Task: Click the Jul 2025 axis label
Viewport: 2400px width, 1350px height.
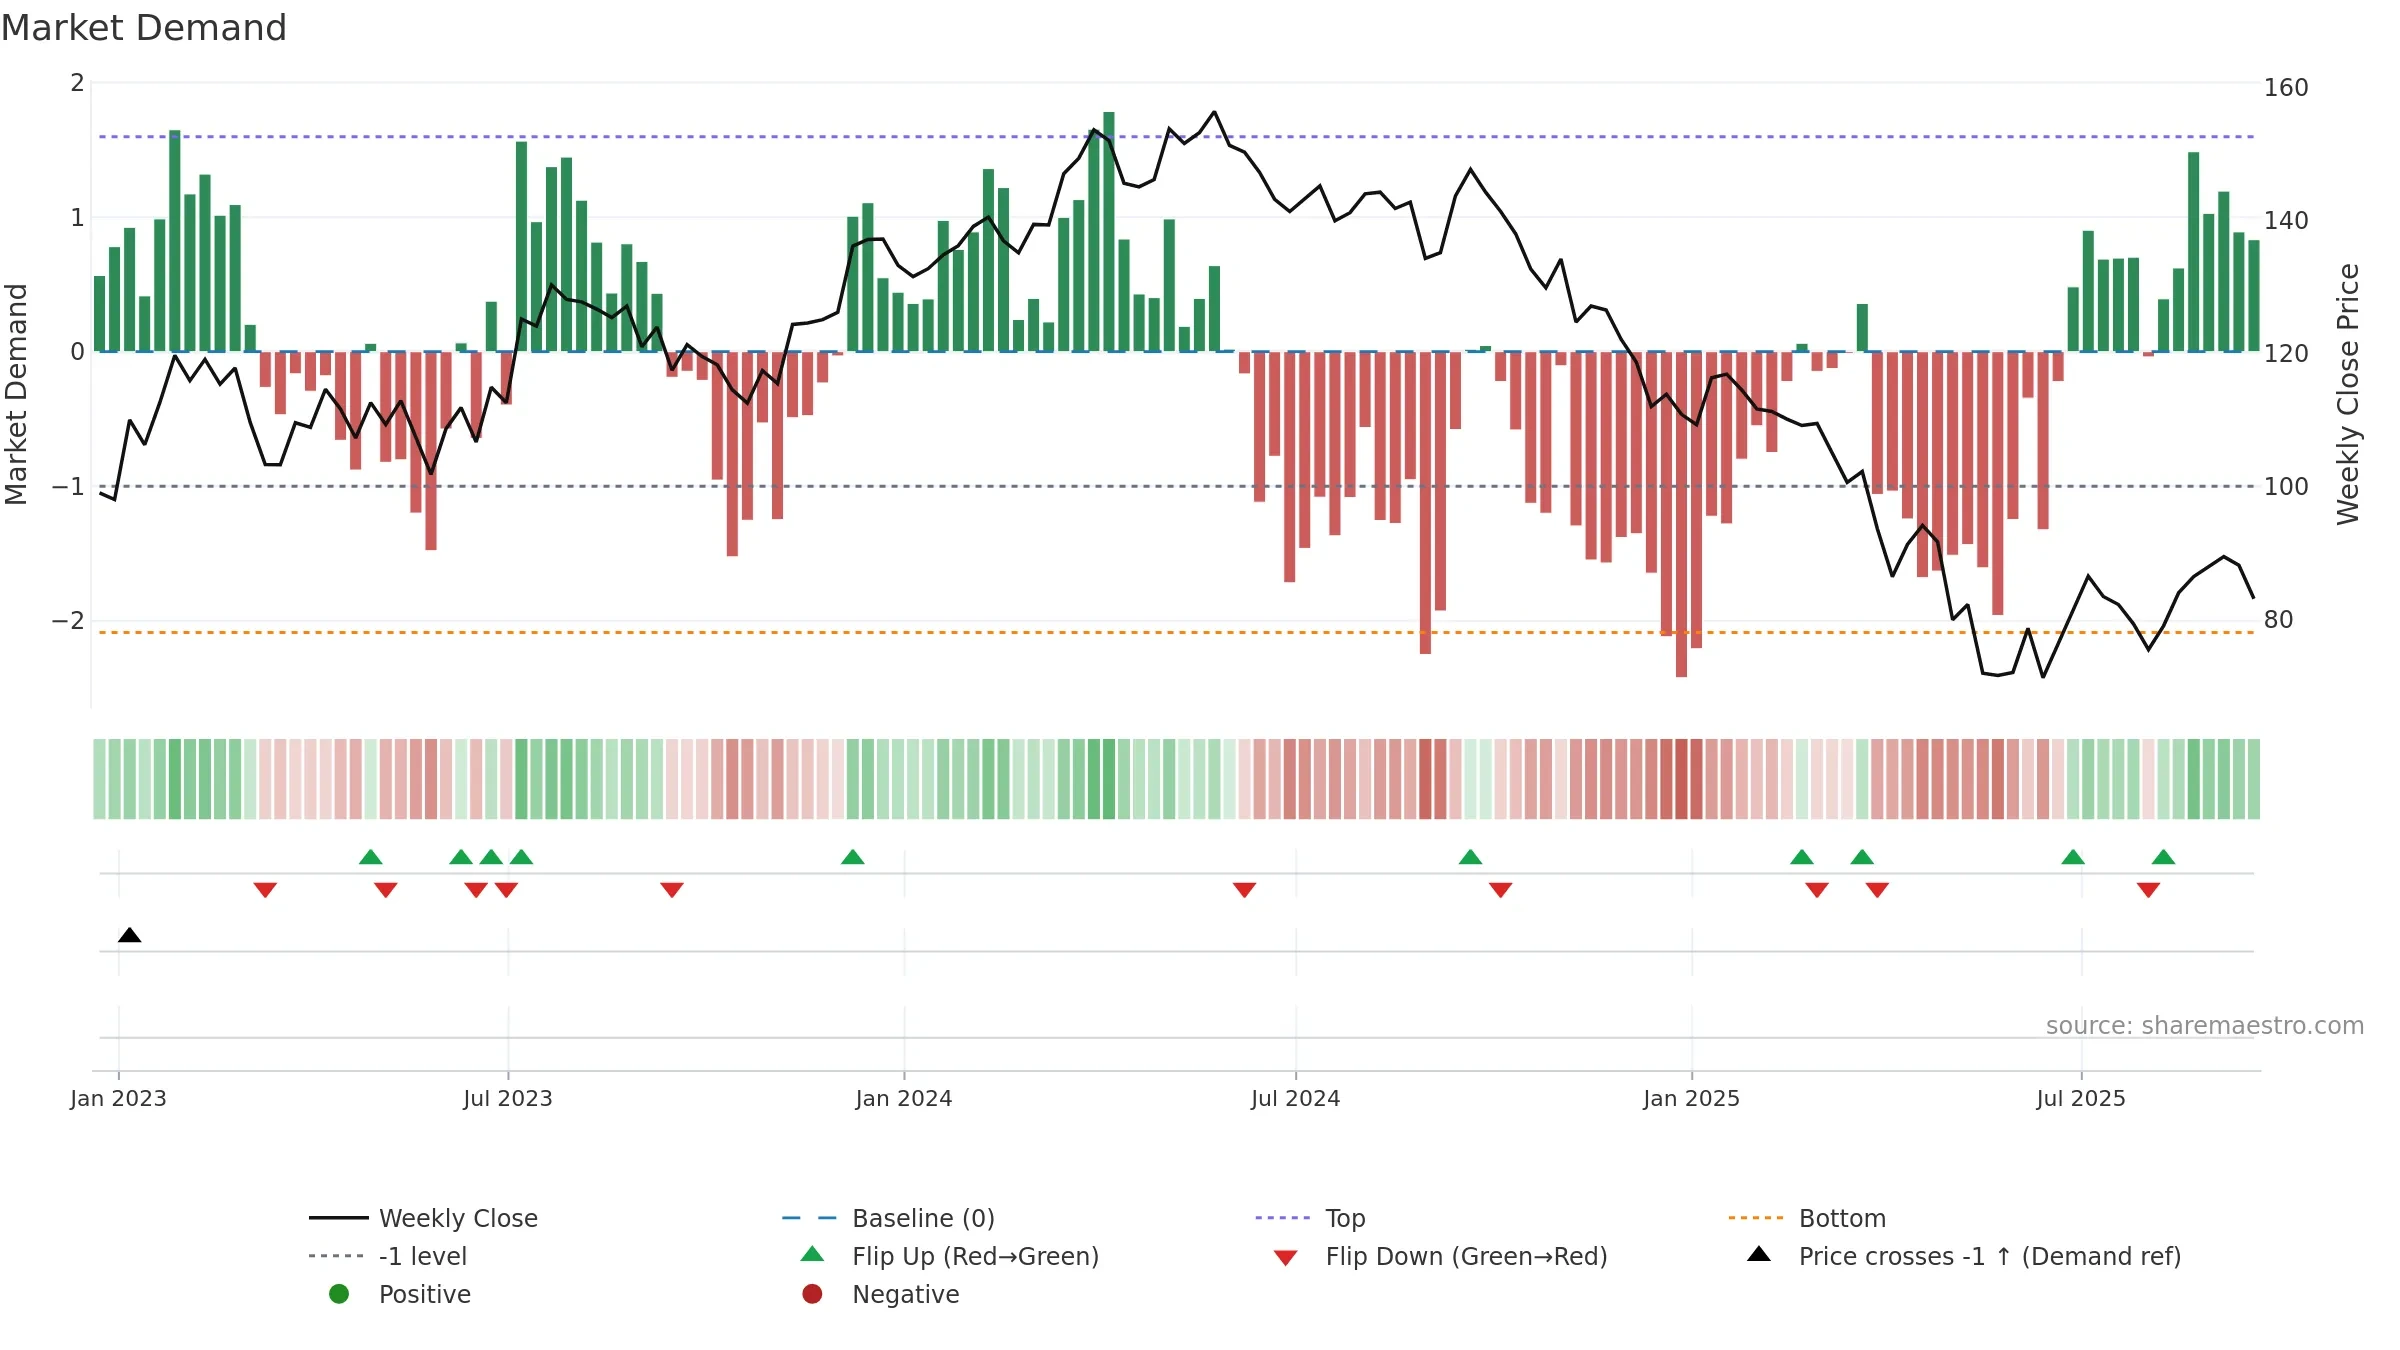Action: (2080, 1098)
